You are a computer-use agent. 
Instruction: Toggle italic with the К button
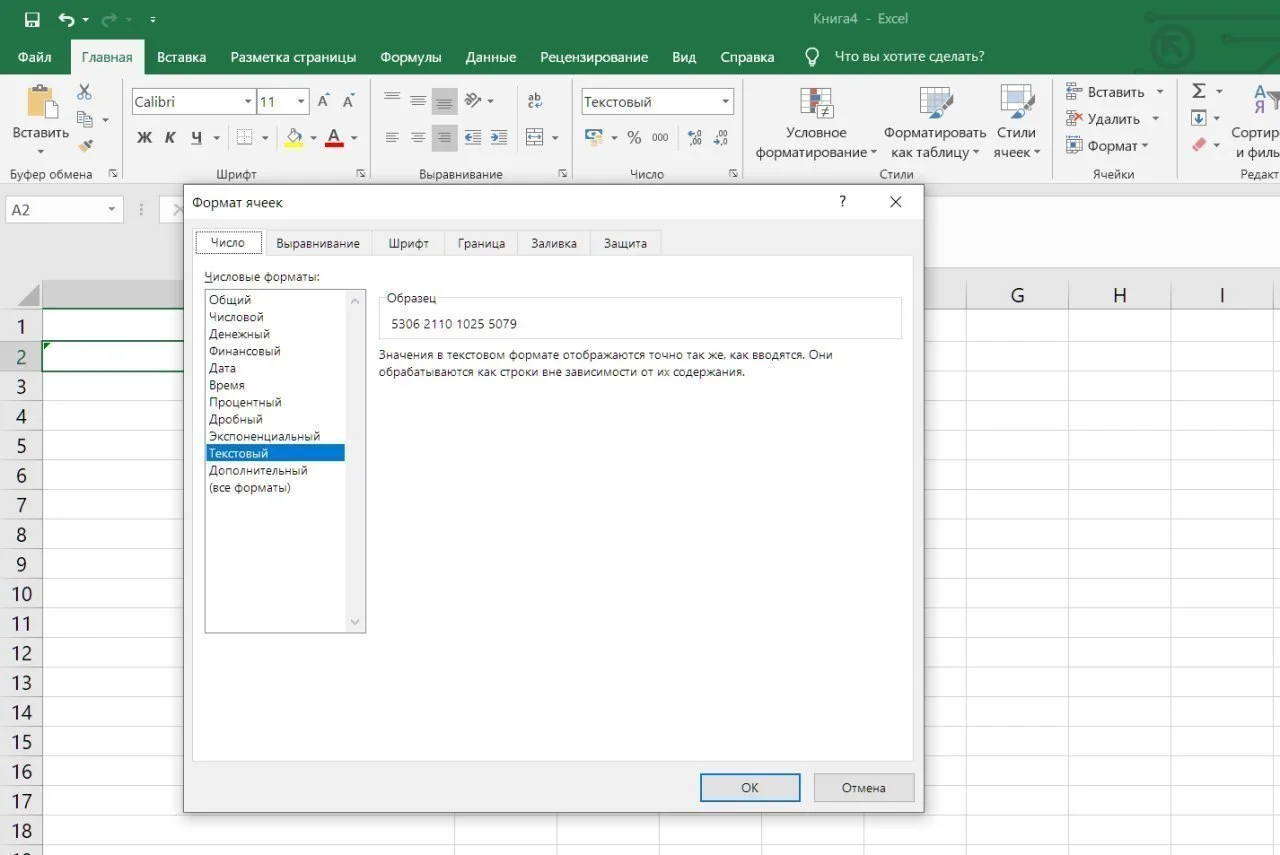[x=170, y=137]
